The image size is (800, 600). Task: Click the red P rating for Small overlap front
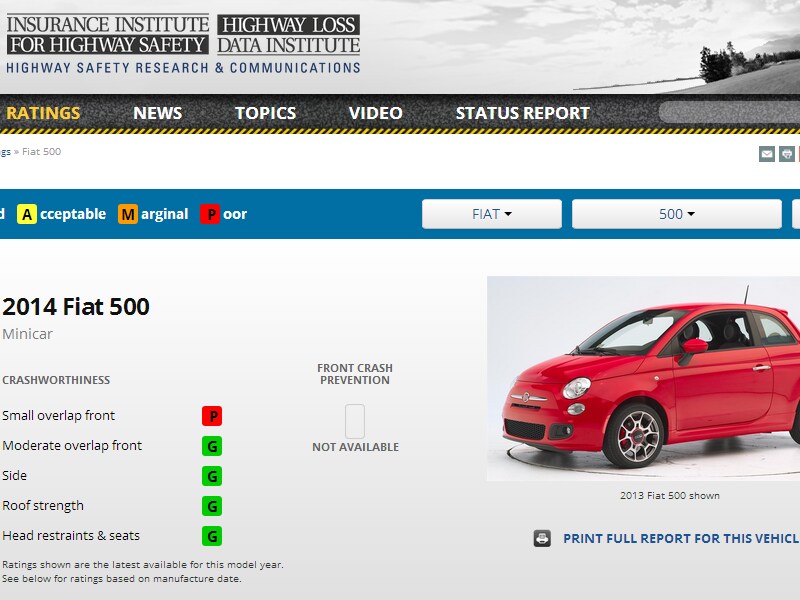(212, 416)
